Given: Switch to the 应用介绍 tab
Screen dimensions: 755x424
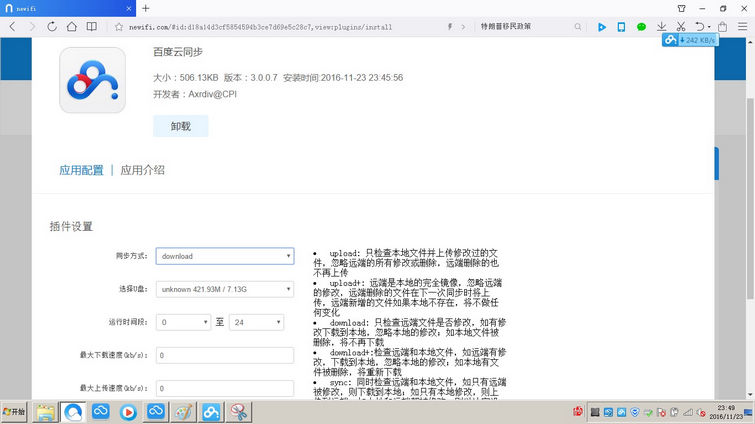Looking at the screenshot, I should point(143,170).
